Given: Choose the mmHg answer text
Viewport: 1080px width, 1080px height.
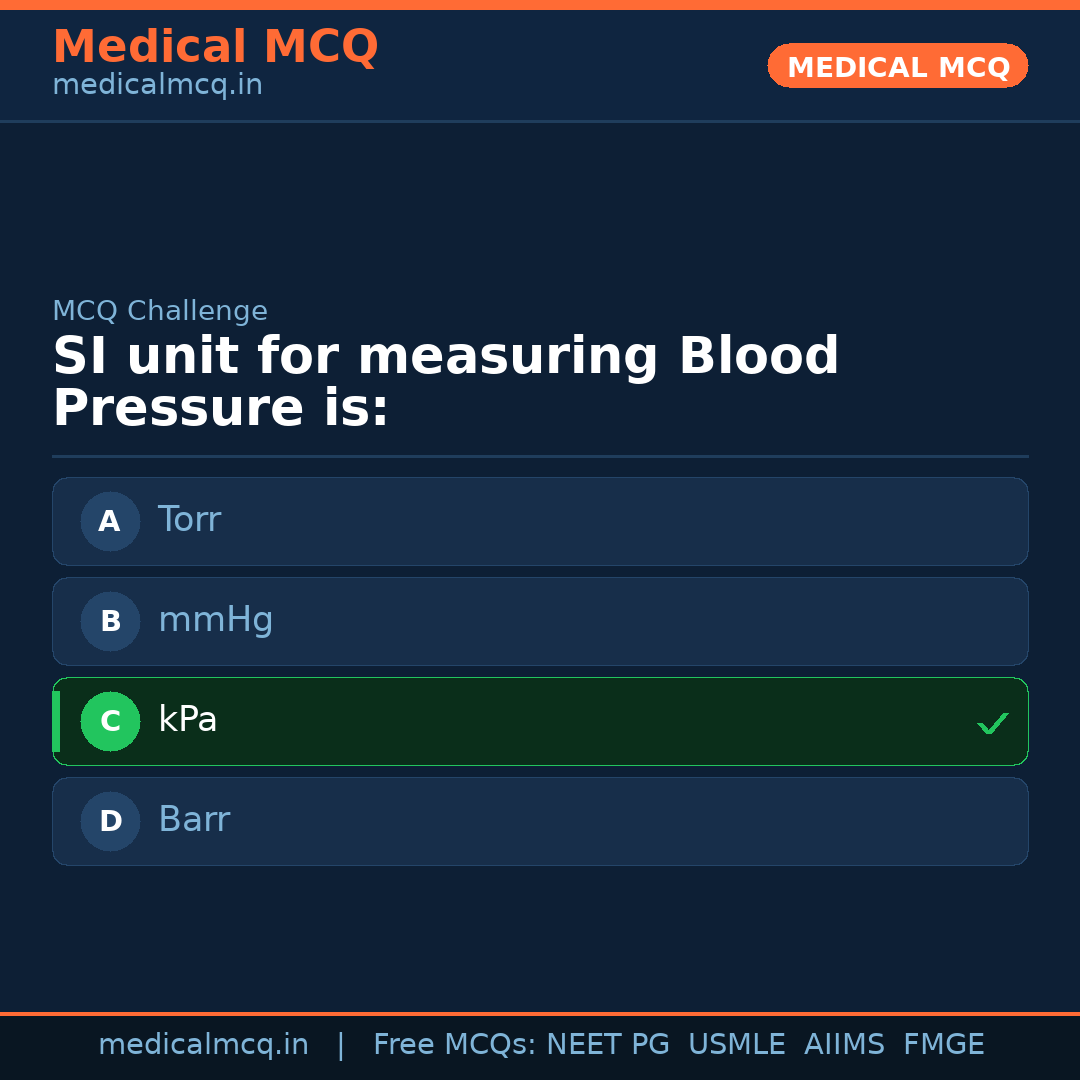Looking at the screenshot, I should [215, 620].
